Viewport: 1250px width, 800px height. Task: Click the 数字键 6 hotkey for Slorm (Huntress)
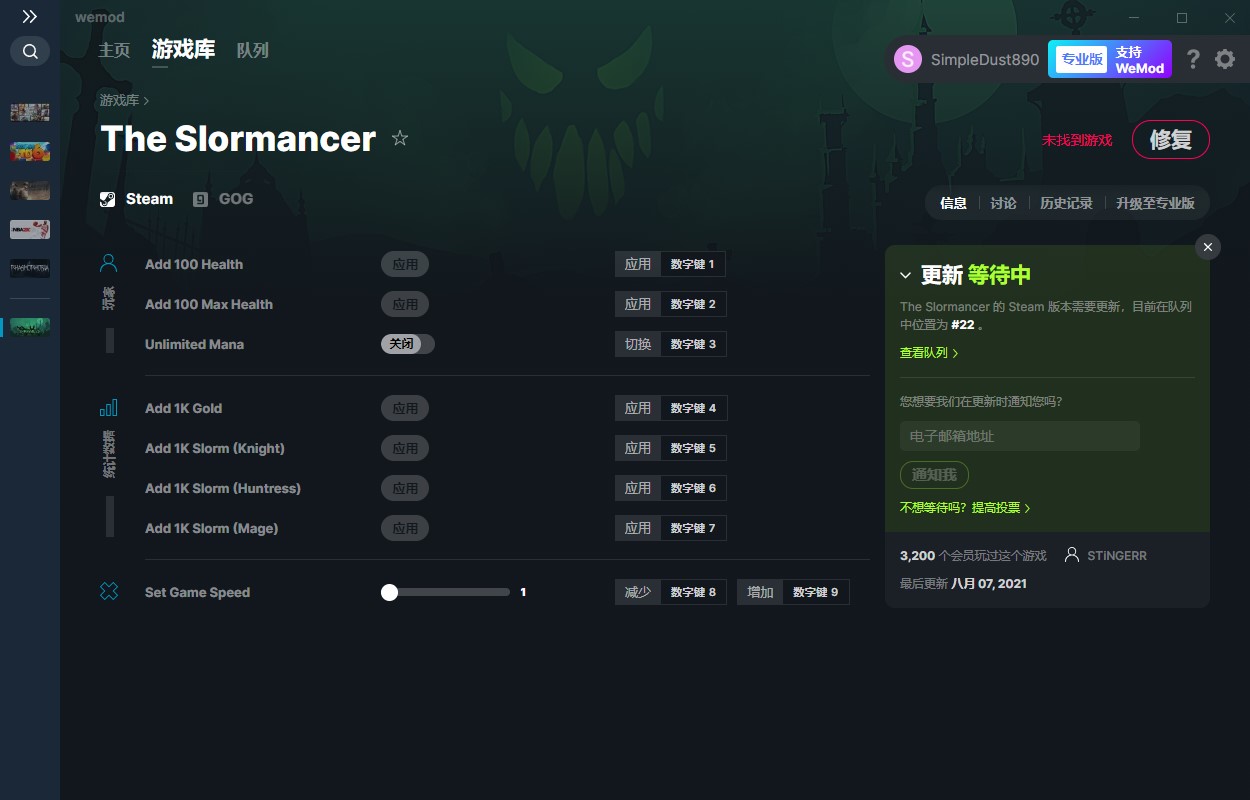(x=693, y=488)
